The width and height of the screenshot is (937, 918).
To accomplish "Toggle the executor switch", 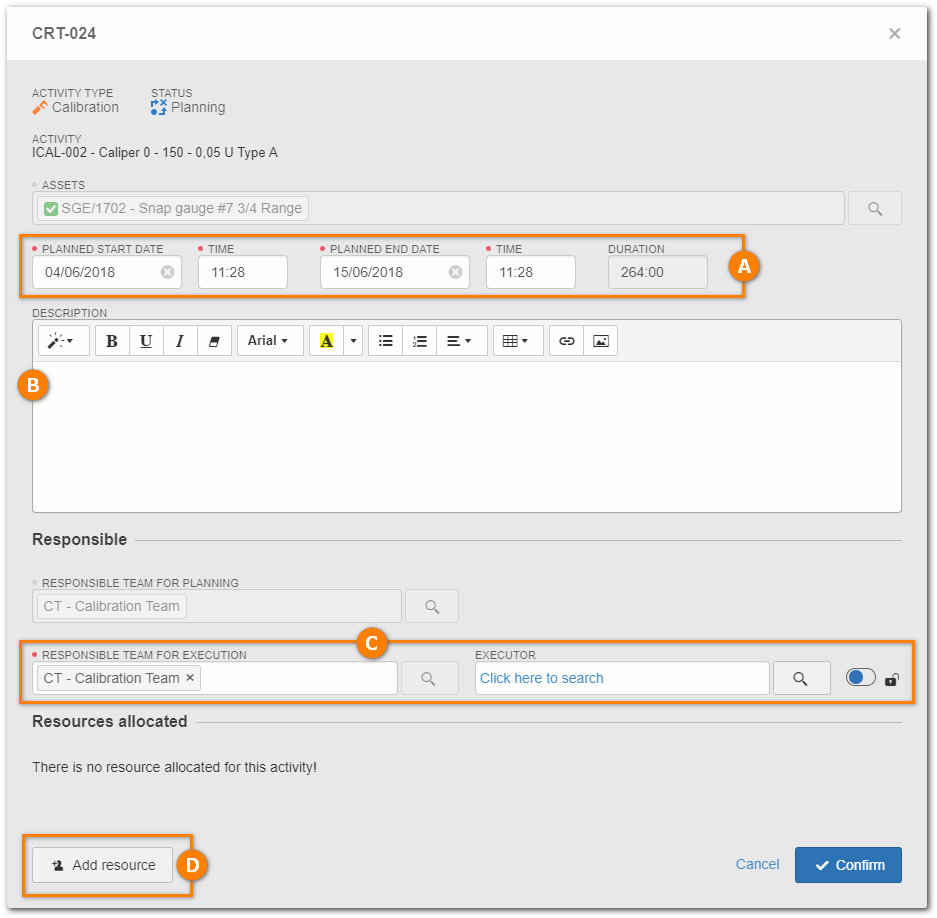I will [x=861, y=677].
